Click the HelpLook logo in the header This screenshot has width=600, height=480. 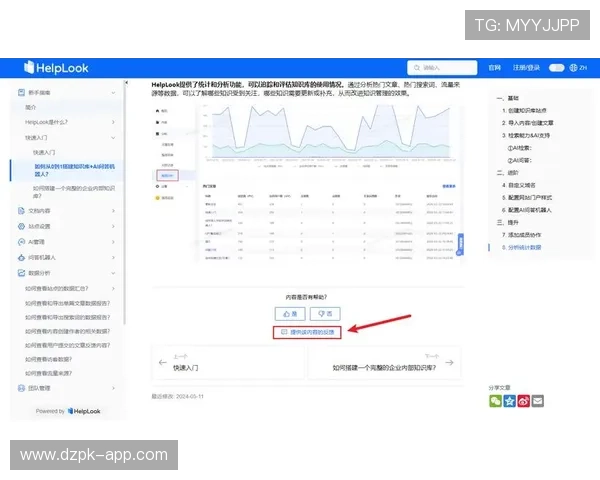[x=56, y=68]
